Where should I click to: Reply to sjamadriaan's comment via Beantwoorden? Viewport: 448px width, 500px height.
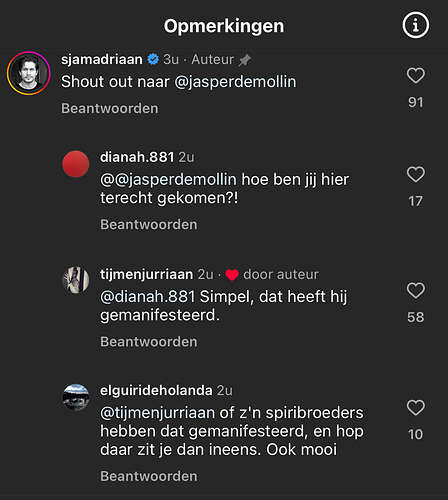(110, 109)
